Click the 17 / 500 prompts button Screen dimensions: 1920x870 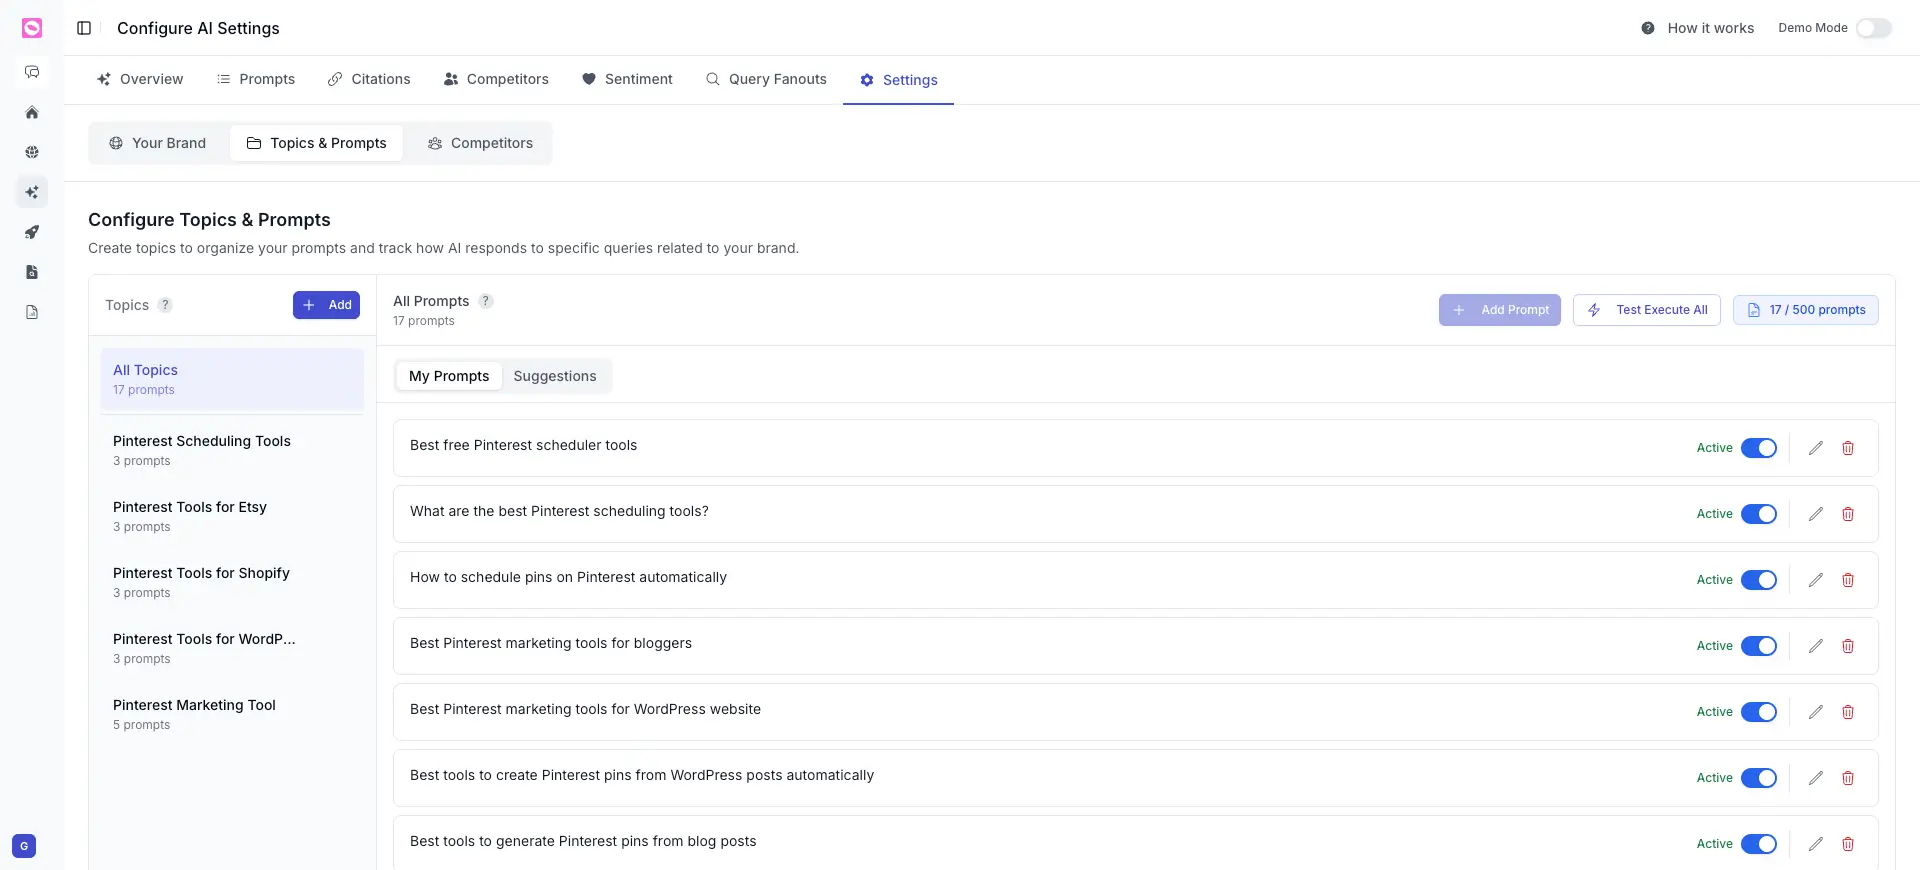pos(1806,310)
